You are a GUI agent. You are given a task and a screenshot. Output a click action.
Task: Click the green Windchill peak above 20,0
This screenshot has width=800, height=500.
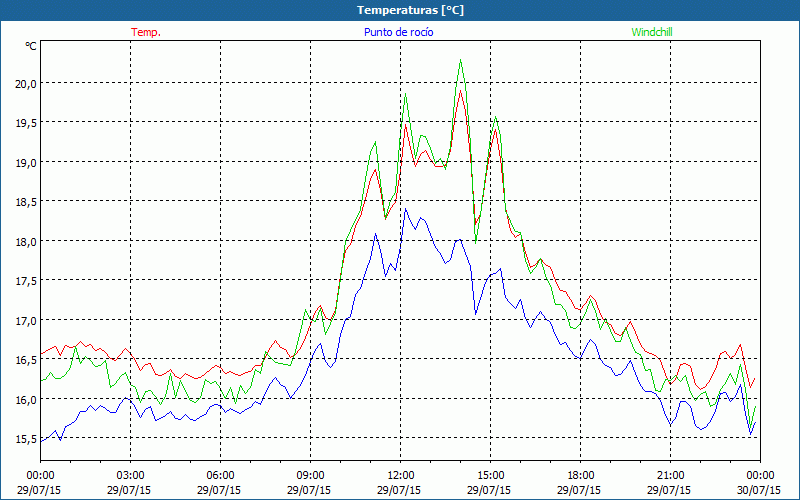[x=461, y=60]
